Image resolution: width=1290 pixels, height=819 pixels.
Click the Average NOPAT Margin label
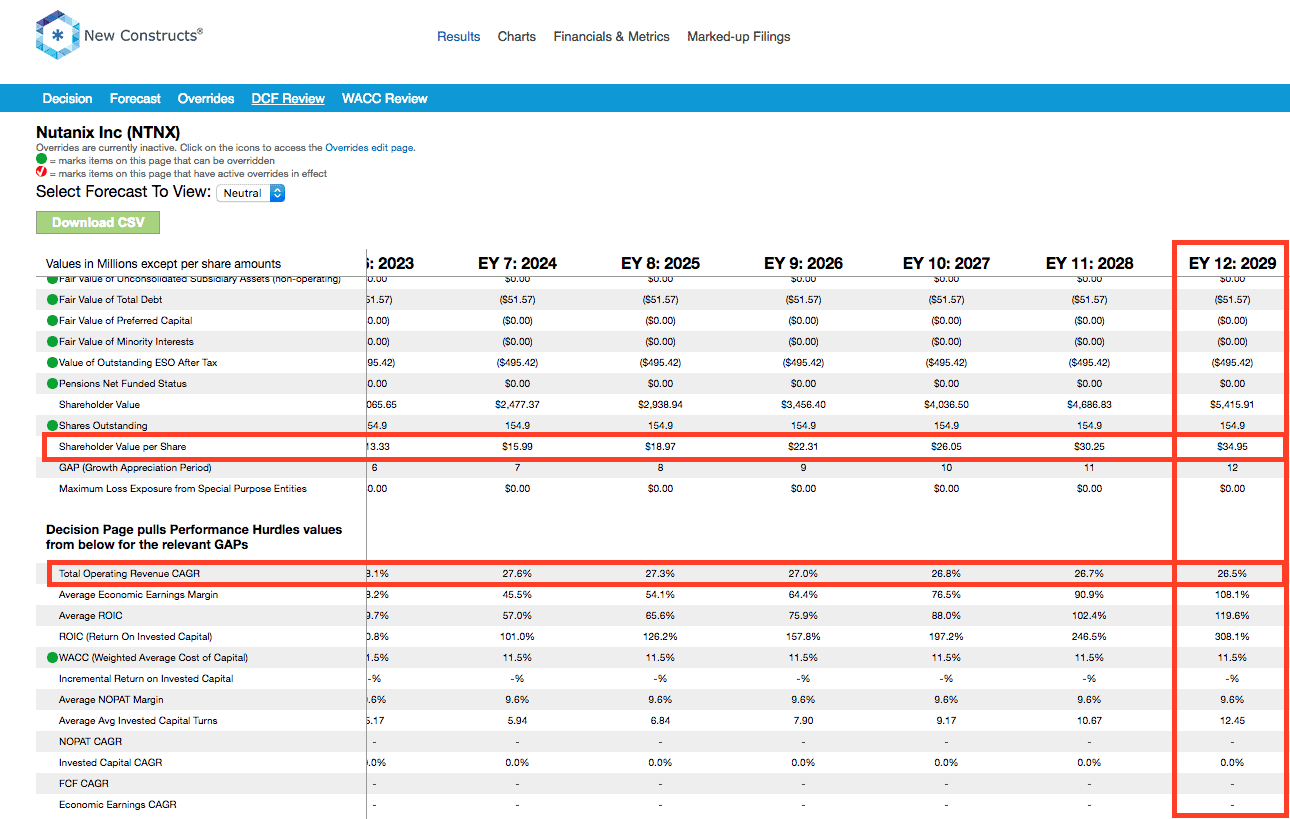[x=111, y=700]
